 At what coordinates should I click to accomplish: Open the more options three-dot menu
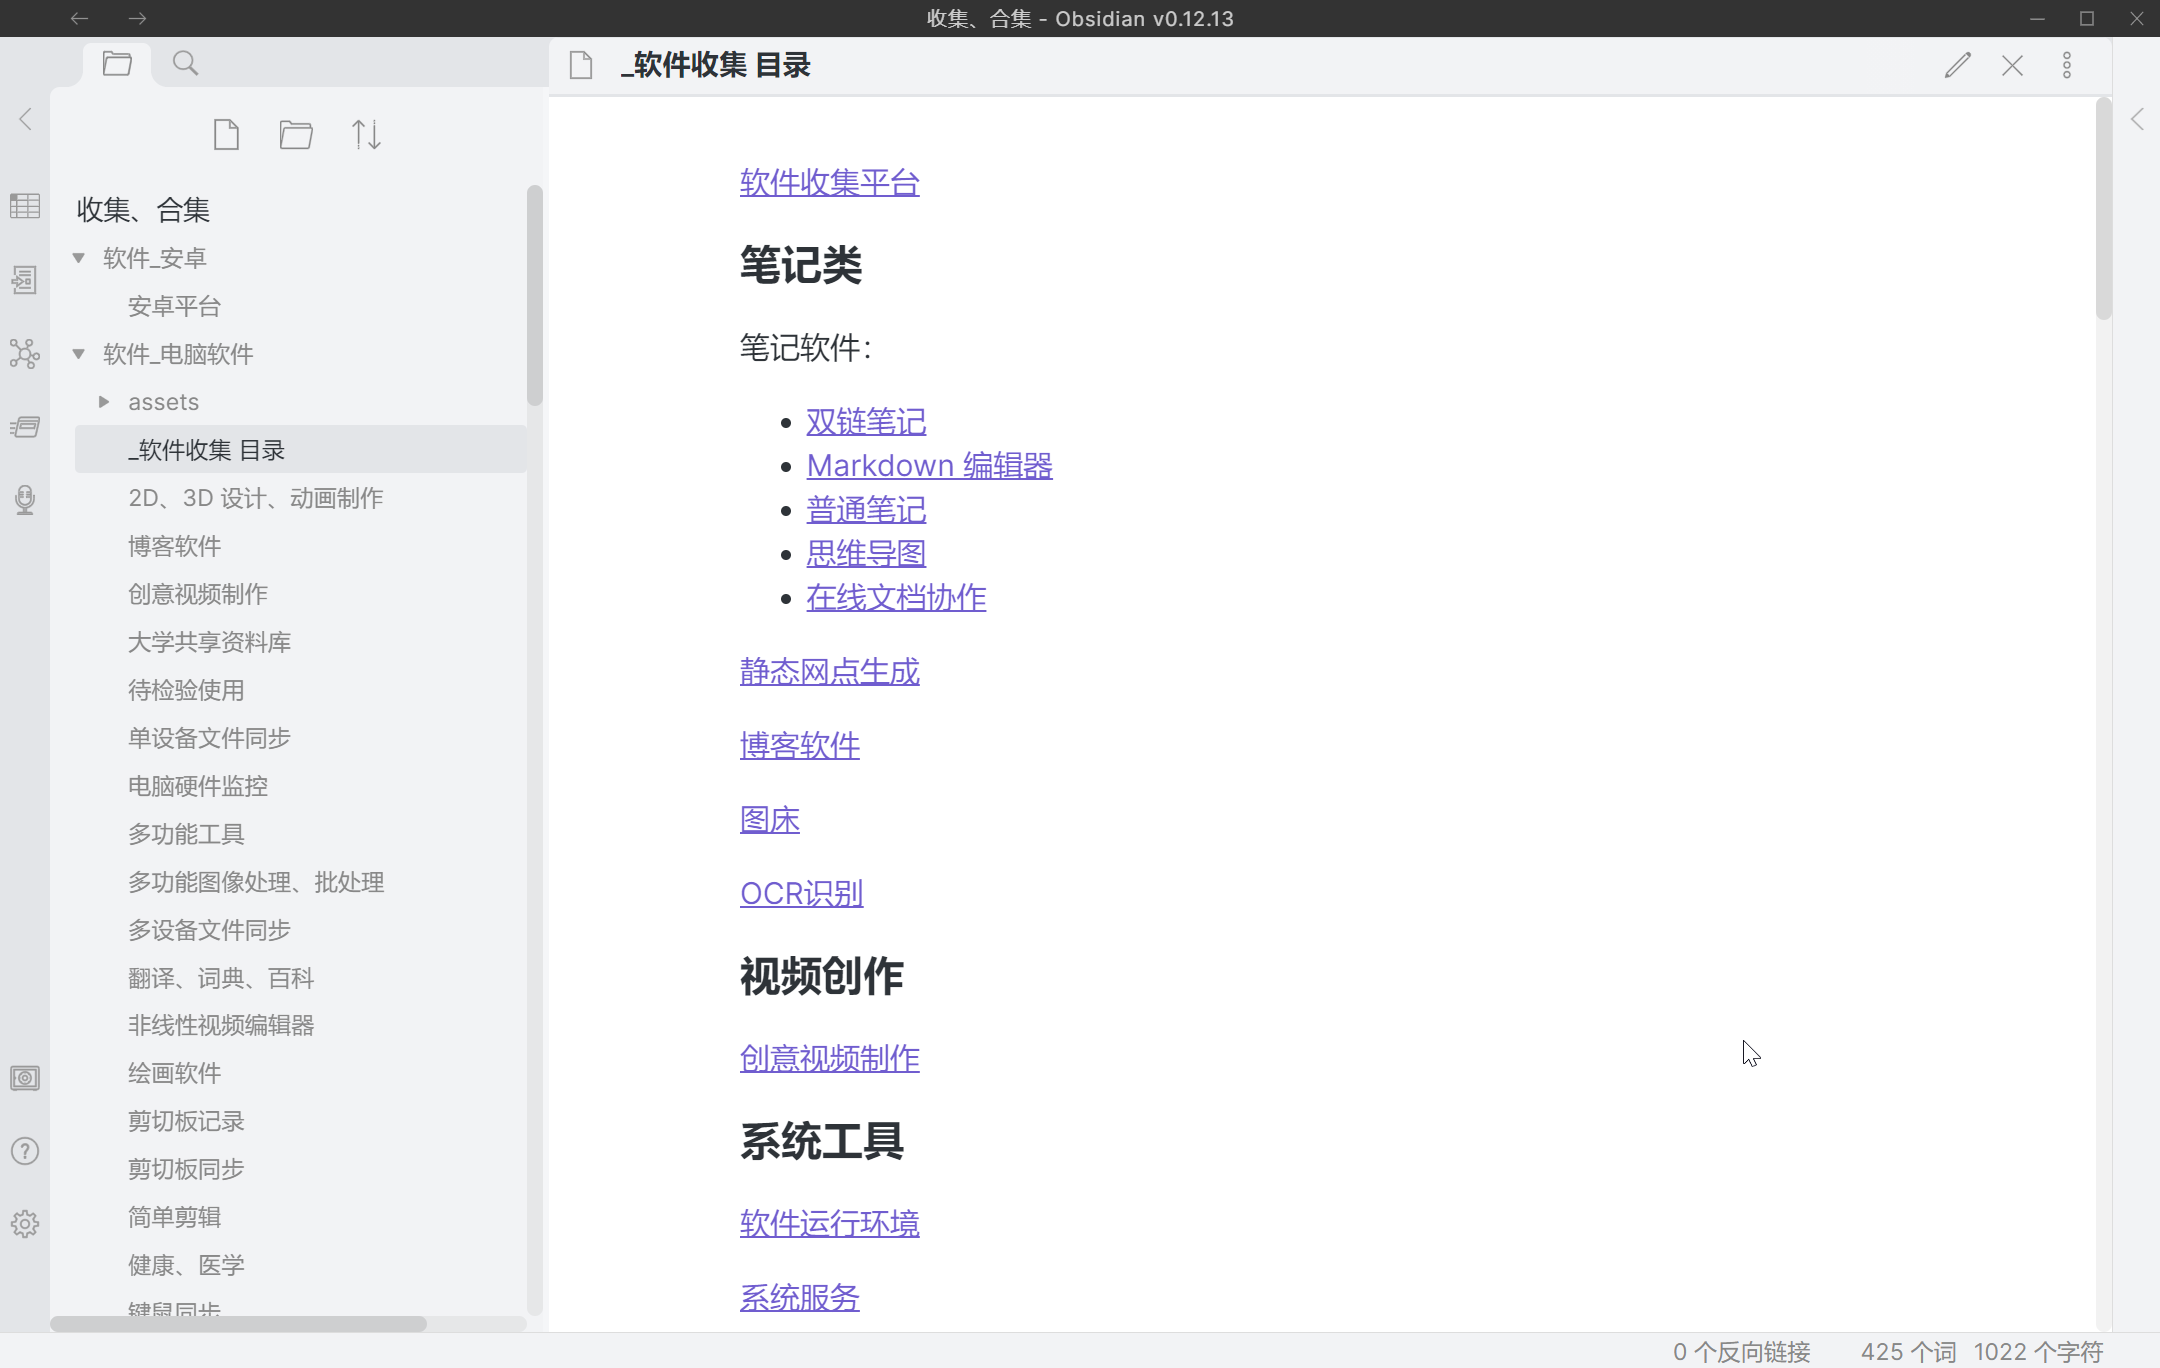pos(2067,66)
